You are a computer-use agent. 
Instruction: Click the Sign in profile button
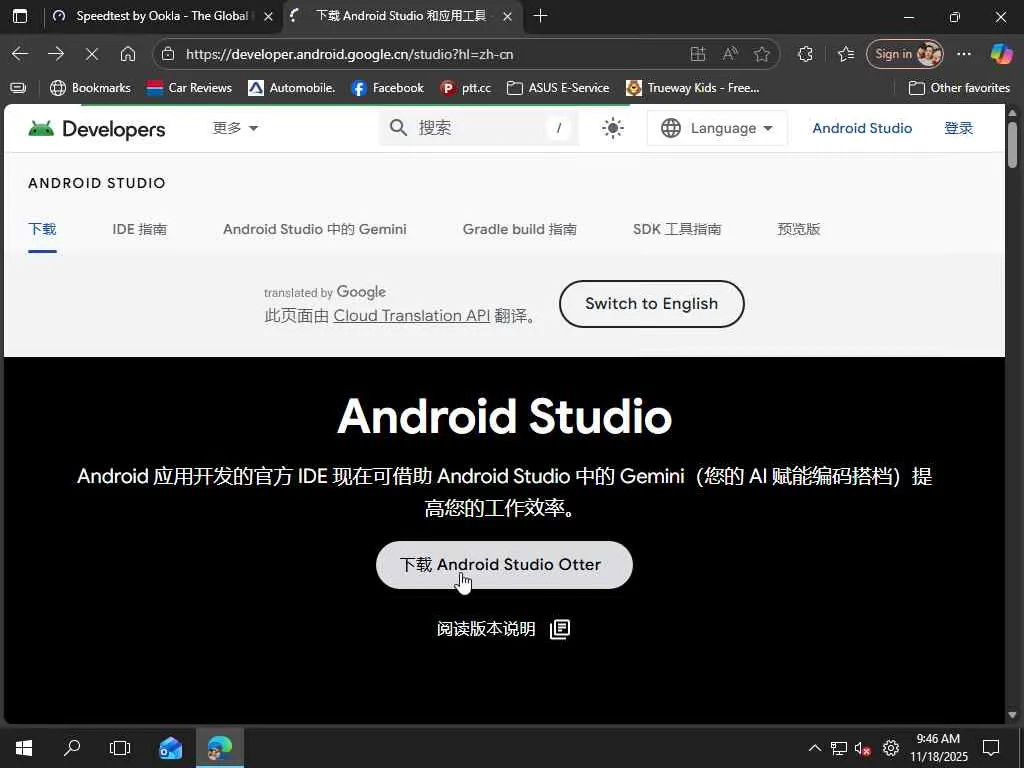(905, 54)
